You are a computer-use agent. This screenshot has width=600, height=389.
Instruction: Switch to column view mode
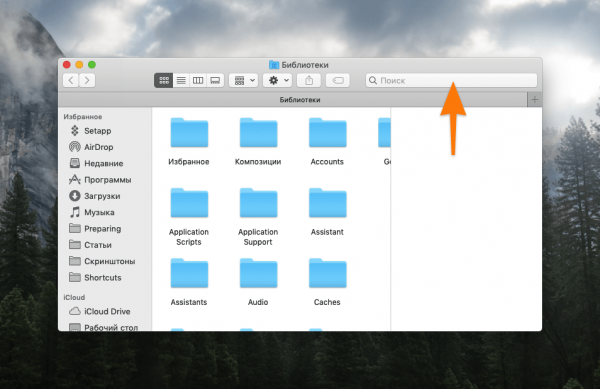[x=198, y=80]
